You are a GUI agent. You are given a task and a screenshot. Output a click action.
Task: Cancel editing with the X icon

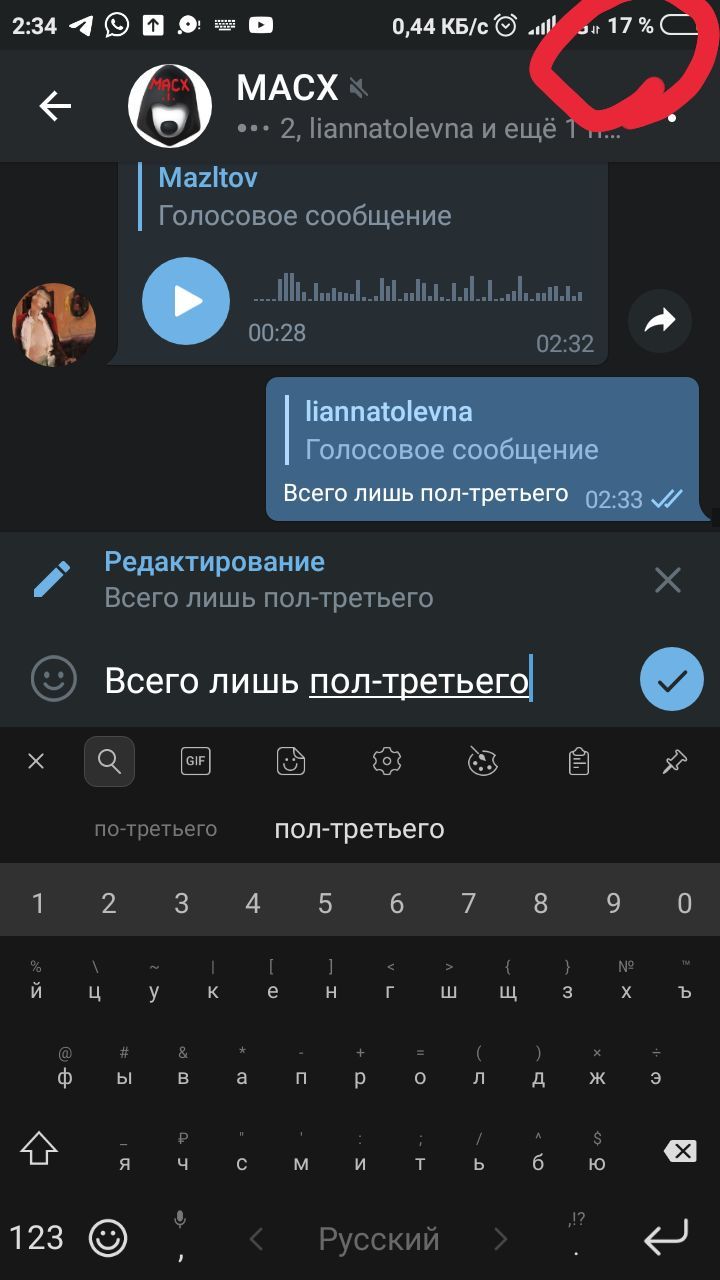point(667,580)
